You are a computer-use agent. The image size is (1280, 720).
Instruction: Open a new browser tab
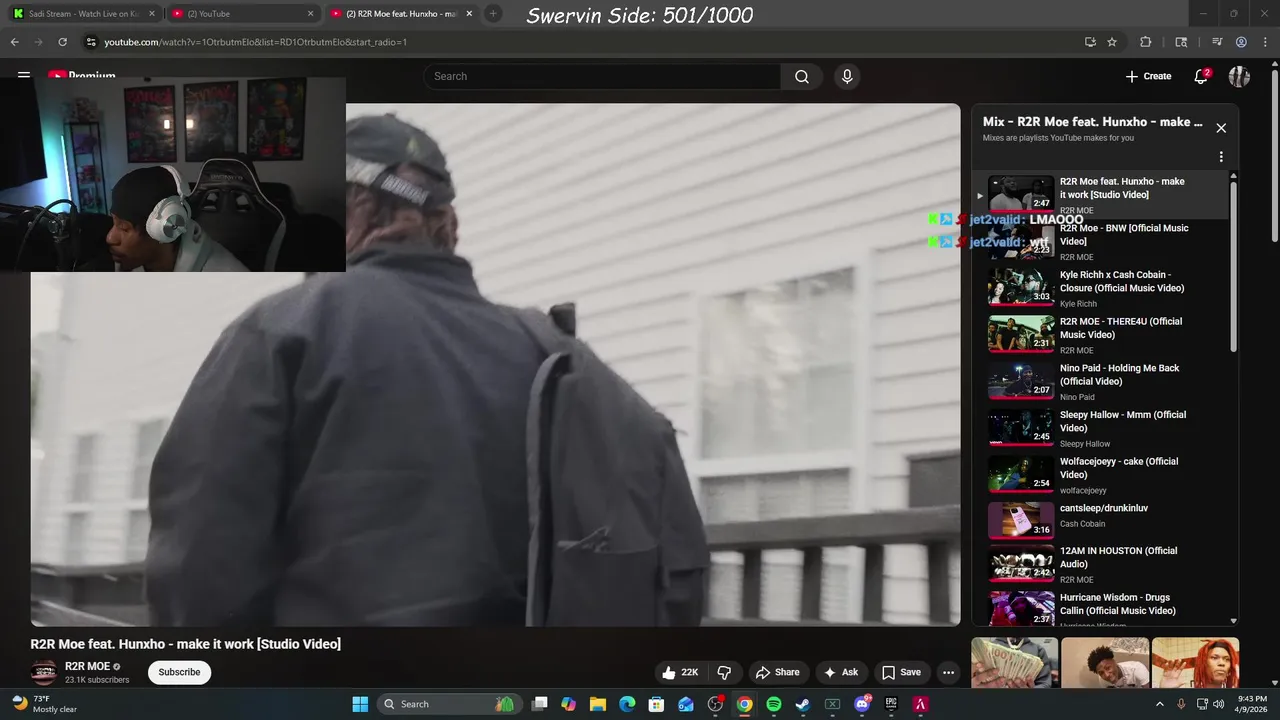pos(493,14)
